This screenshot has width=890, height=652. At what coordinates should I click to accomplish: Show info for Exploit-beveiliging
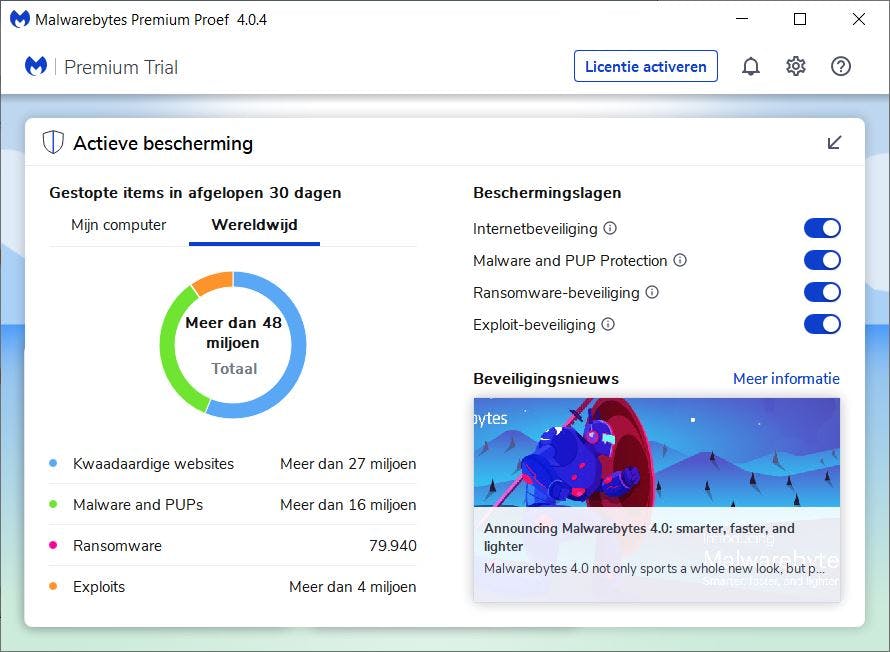tap(607, 324)
